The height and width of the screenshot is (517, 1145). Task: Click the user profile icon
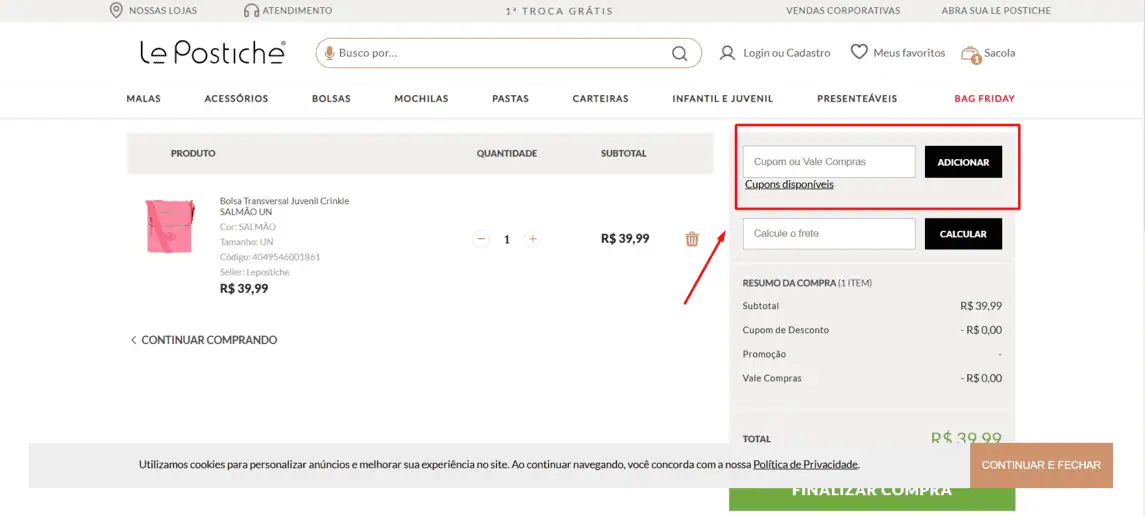click(727, 53)
